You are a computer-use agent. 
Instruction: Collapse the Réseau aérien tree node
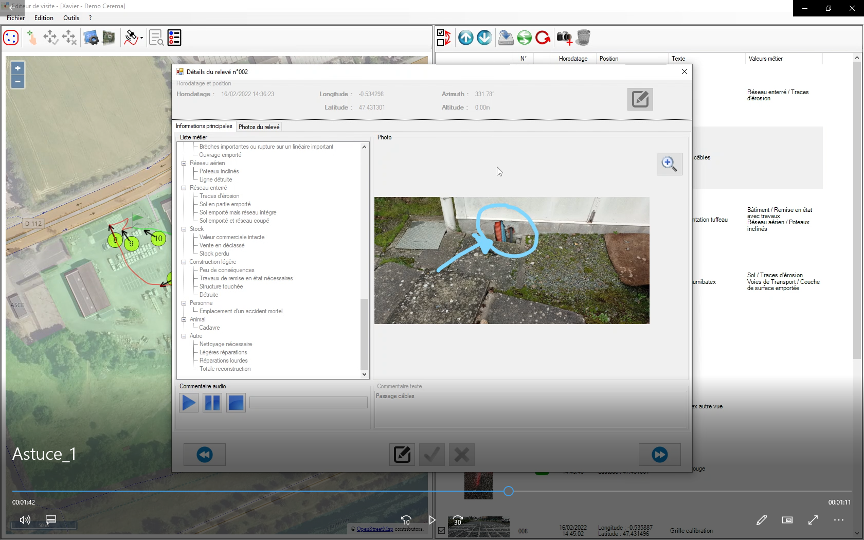coord(184,162)
